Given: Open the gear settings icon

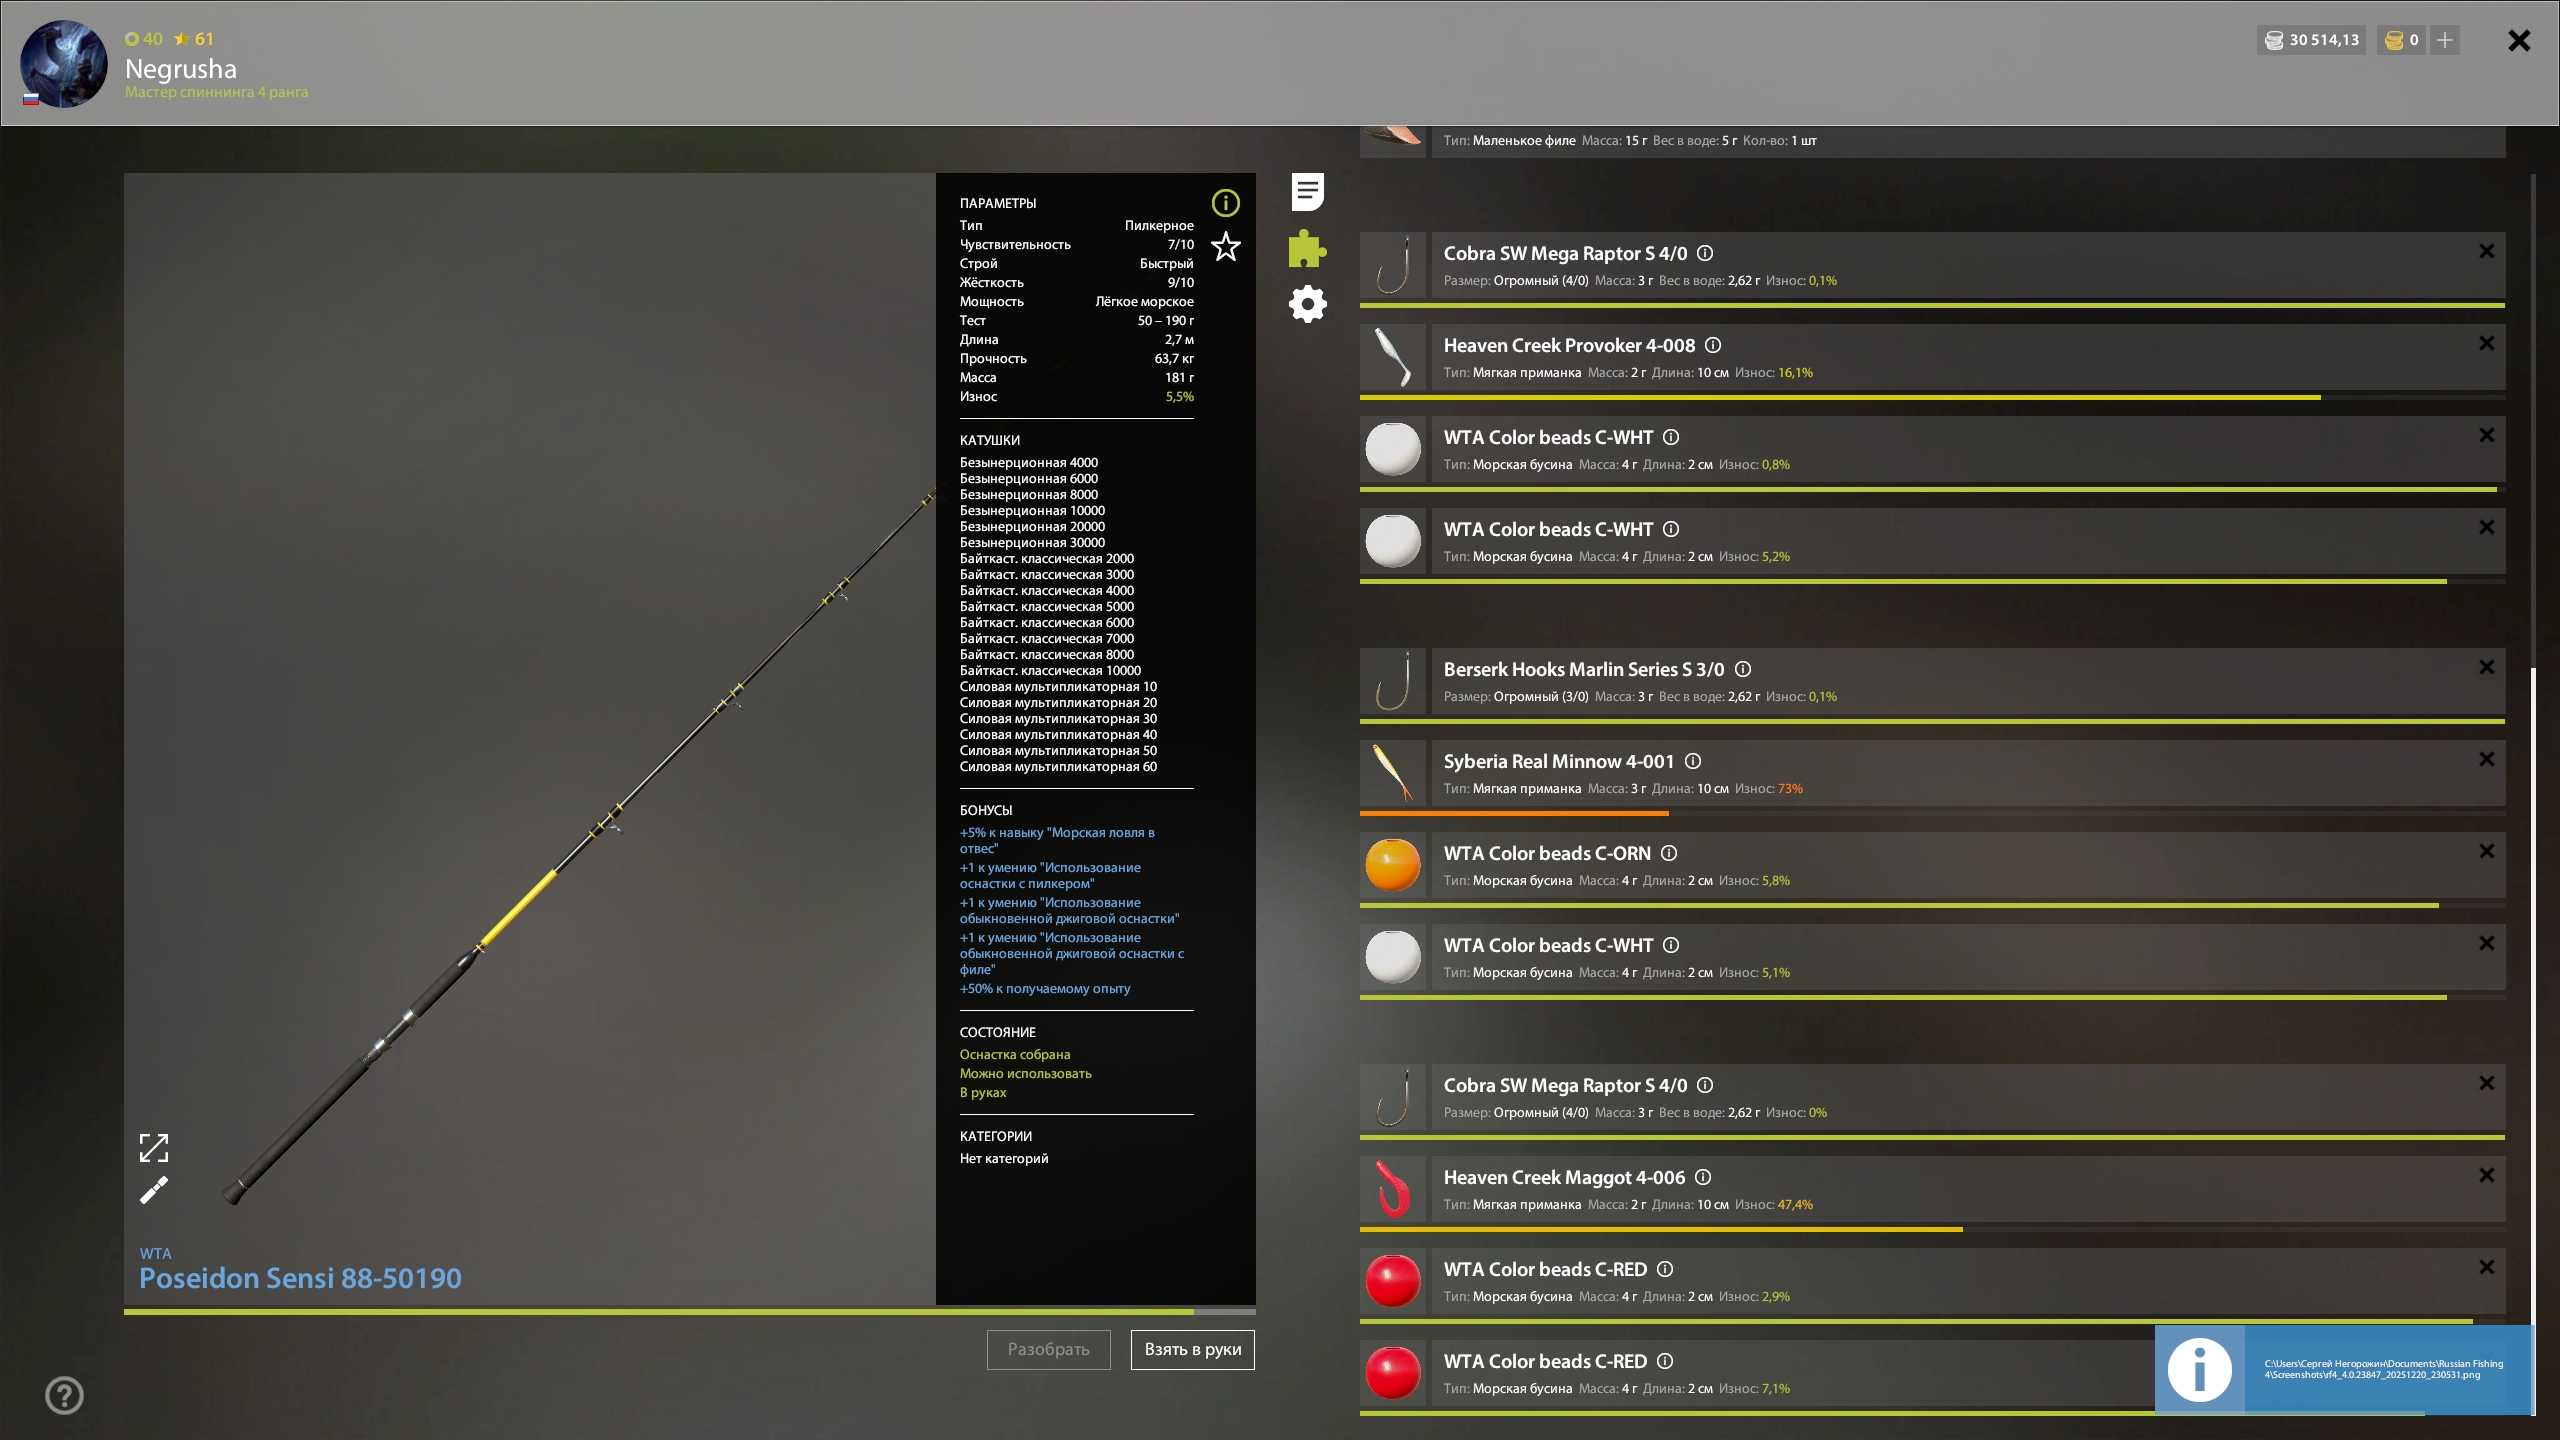Looking at the screenshot, I should click(1307, 304).
